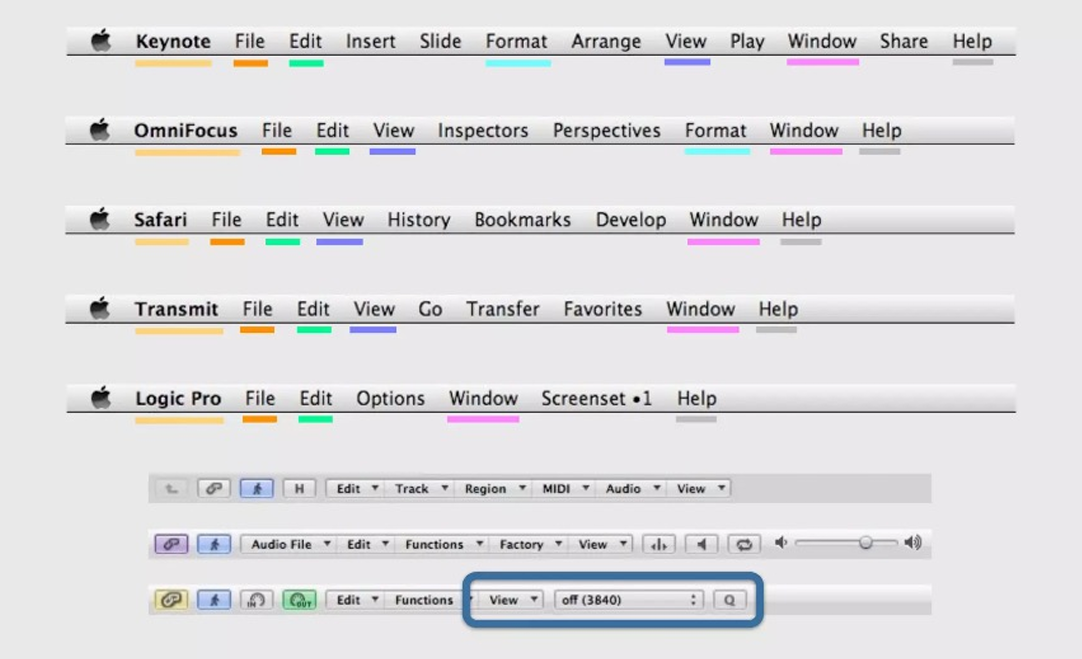
Task: Open the Functions dropdown next to Factory
Action: pos(442,544)
